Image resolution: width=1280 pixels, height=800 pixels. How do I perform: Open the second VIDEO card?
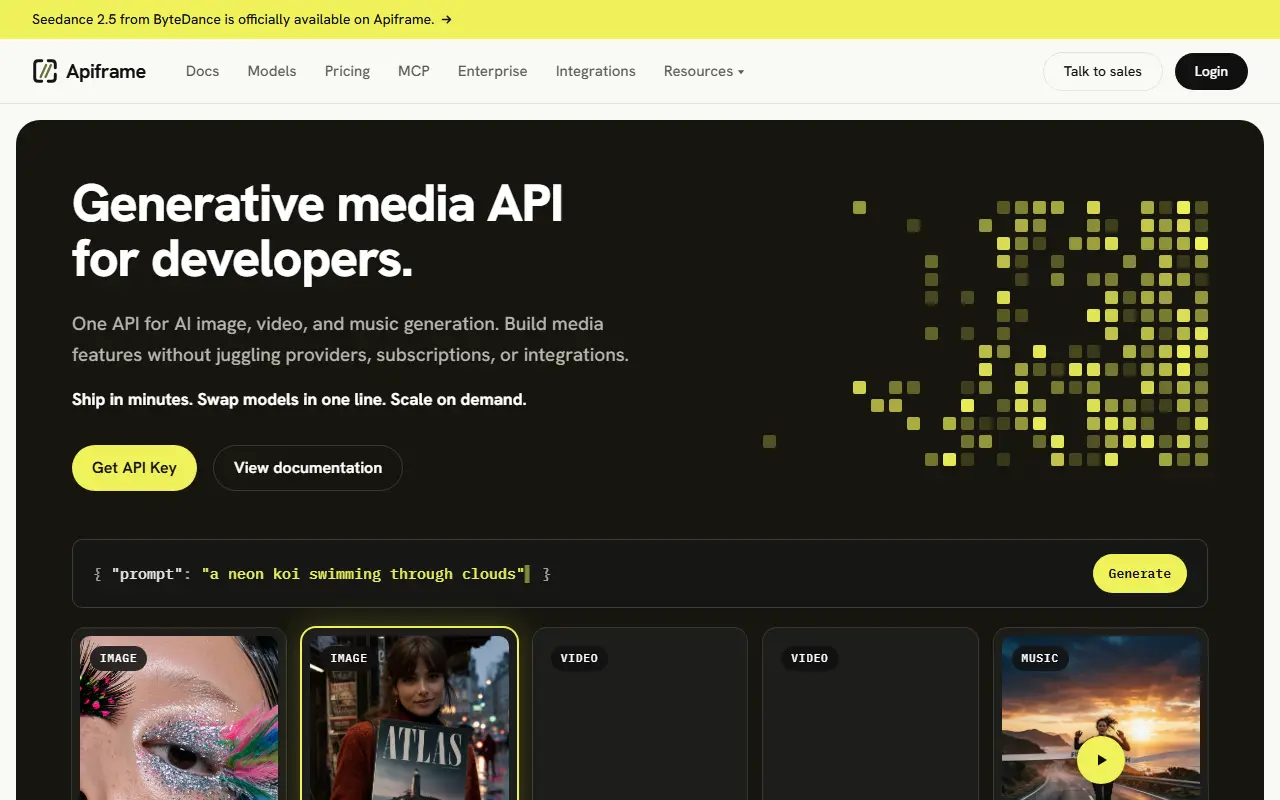(x=870, y=714)
